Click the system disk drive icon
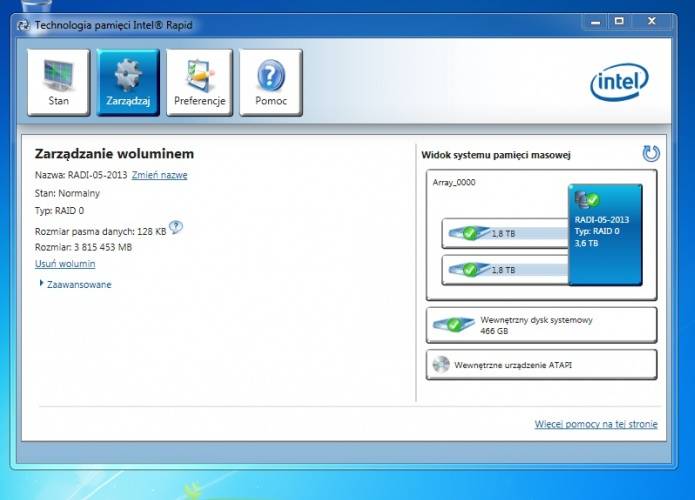The width and height of the screenshot is (695, 500). click(453, 324)
